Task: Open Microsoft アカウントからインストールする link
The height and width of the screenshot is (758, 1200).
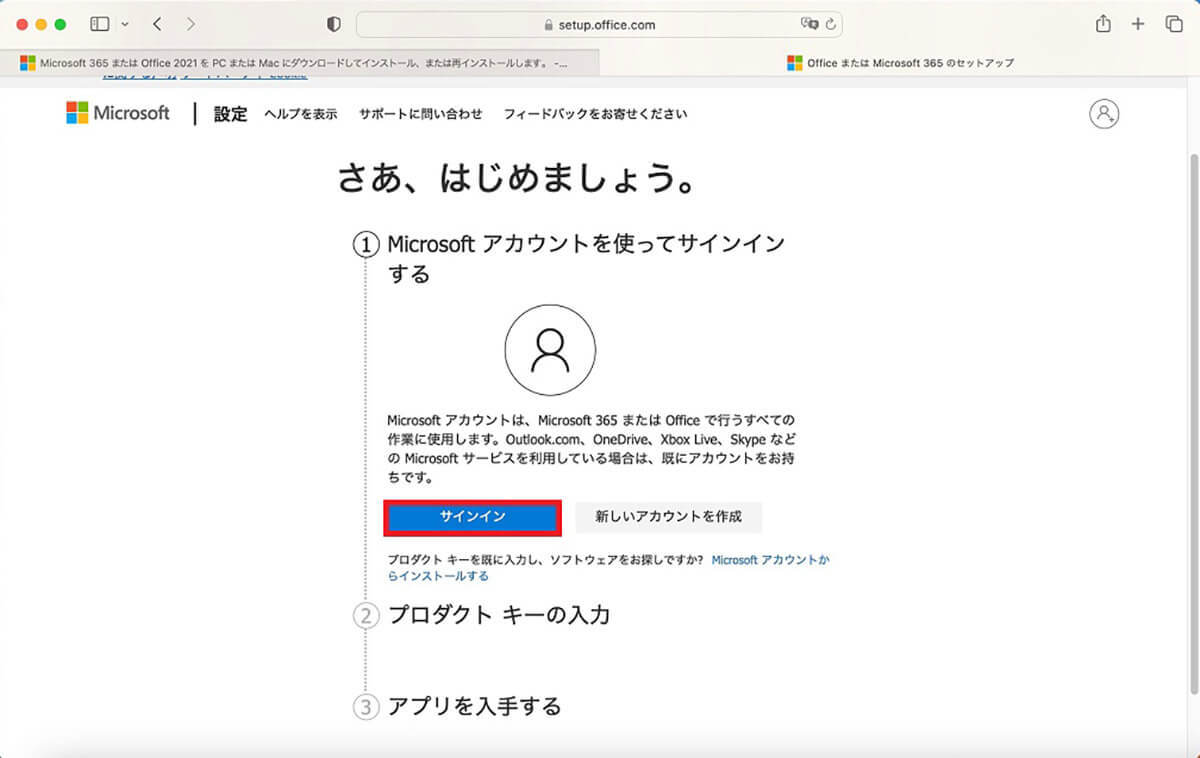Action: [770, 561]
